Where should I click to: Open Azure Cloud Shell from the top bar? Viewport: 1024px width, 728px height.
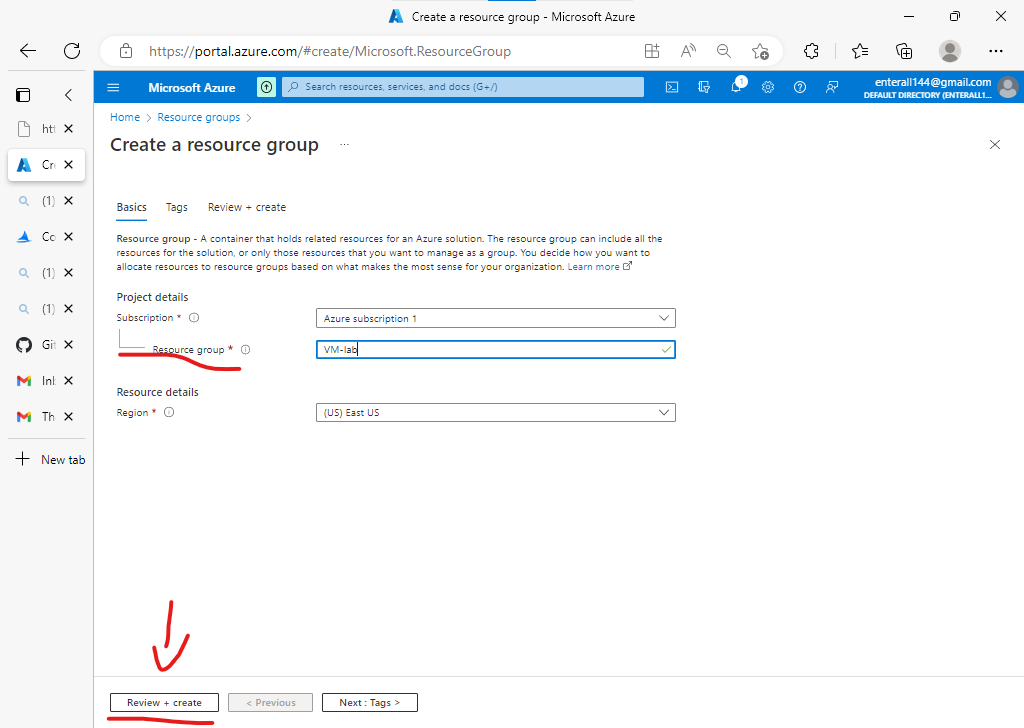click(x=671, y=88)
